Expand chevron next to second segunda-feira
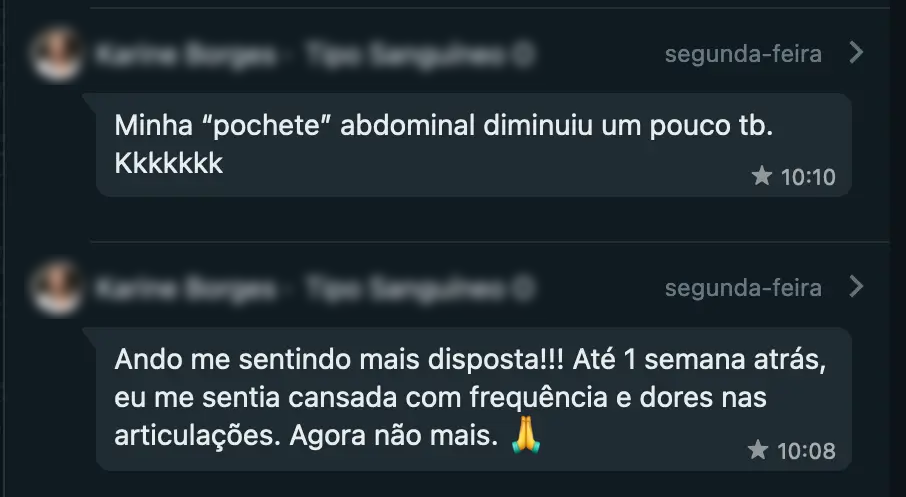 [856, 287]
